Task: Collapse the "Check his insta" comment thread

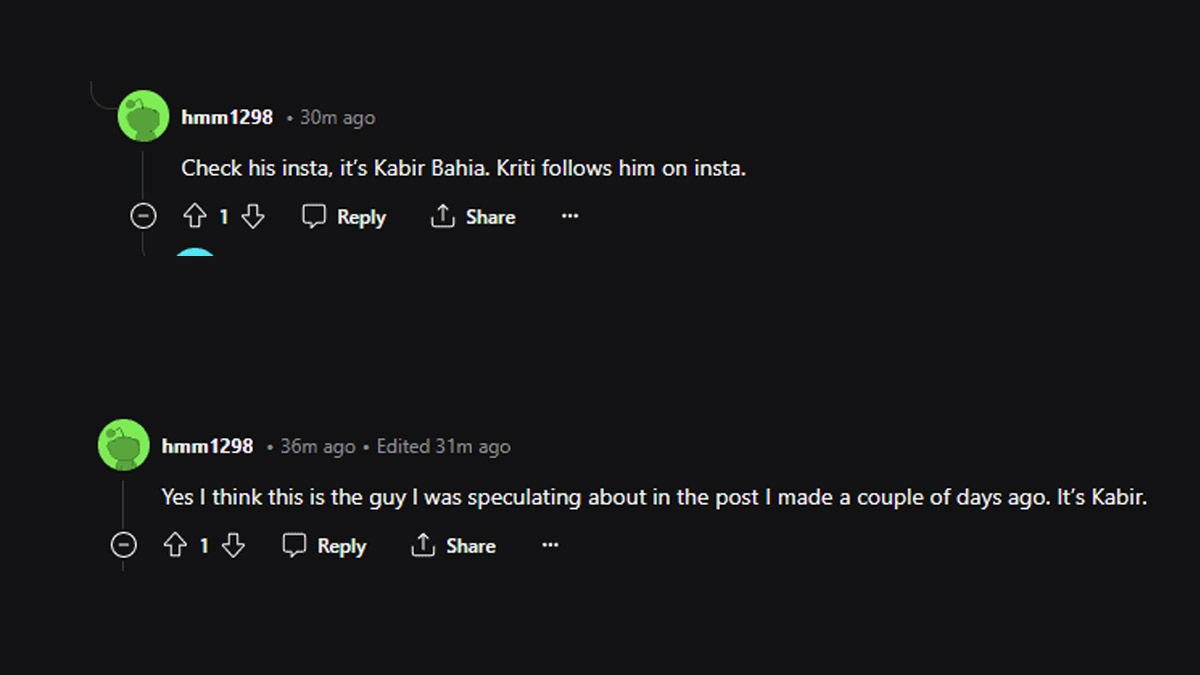Action: 144,216
